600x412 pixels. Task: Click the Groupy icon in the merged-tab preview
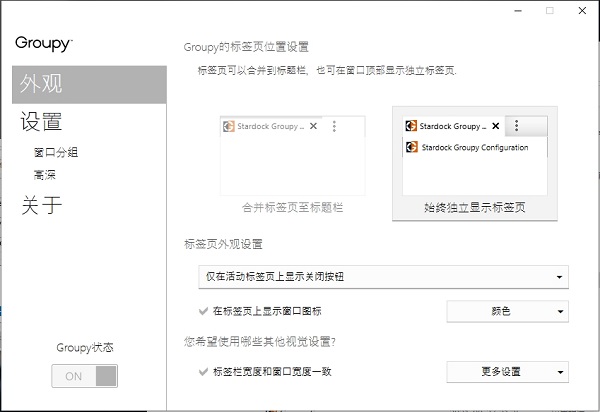click(229, 127)
